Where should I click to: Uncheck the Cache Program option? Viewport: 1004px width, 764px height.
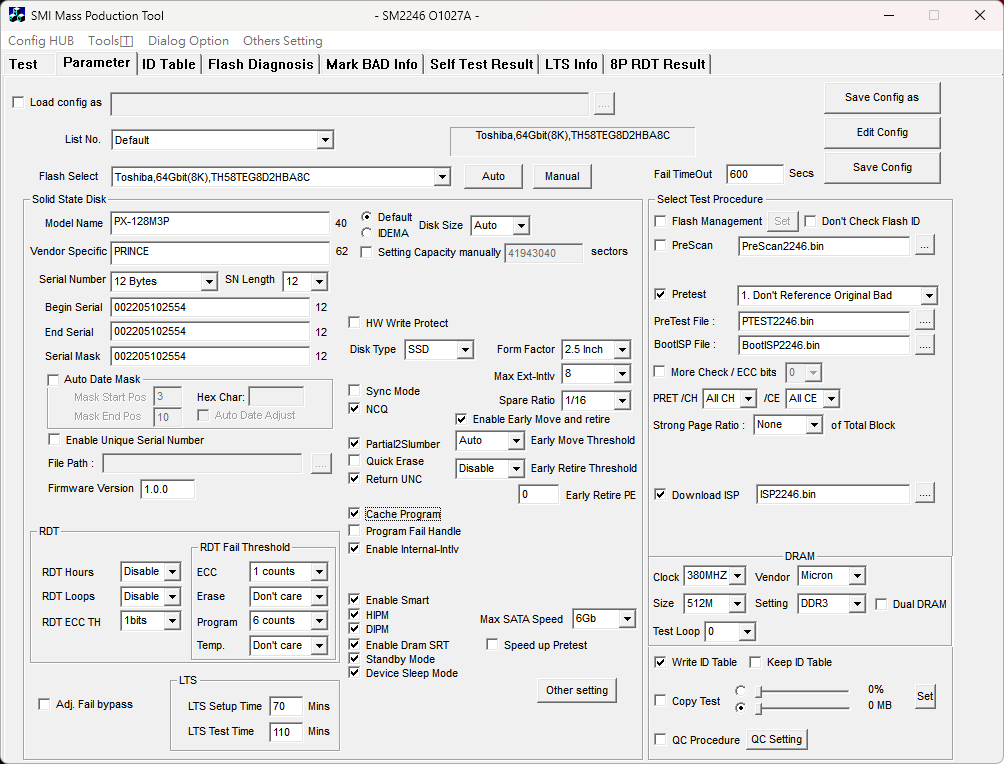pyautogui.click(x=354, y=514)
